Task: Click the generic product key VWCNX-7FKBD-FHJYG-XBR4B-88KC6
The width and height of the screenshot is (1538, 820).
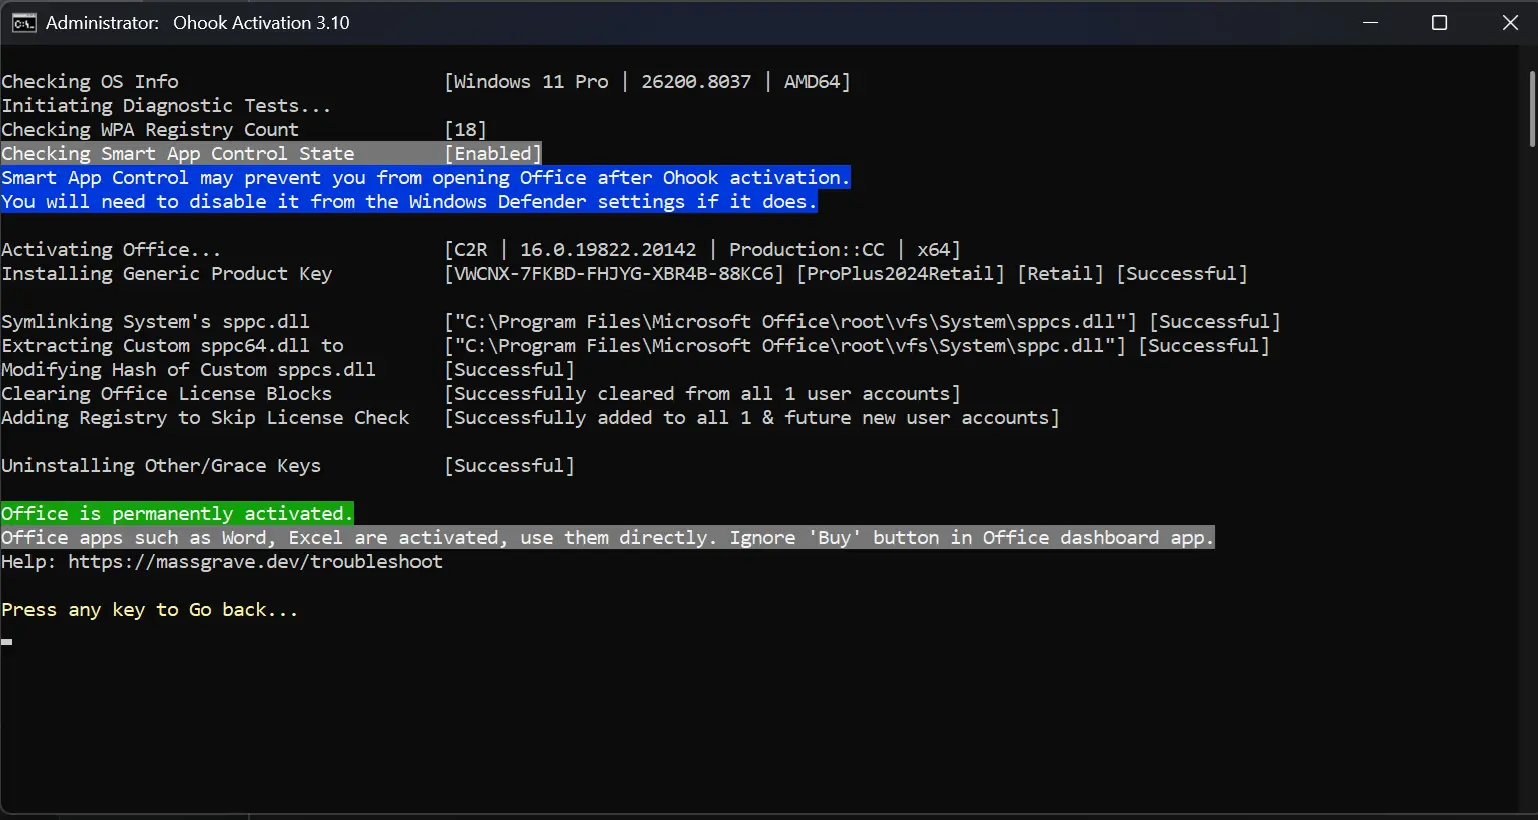Action: (614, 274)
